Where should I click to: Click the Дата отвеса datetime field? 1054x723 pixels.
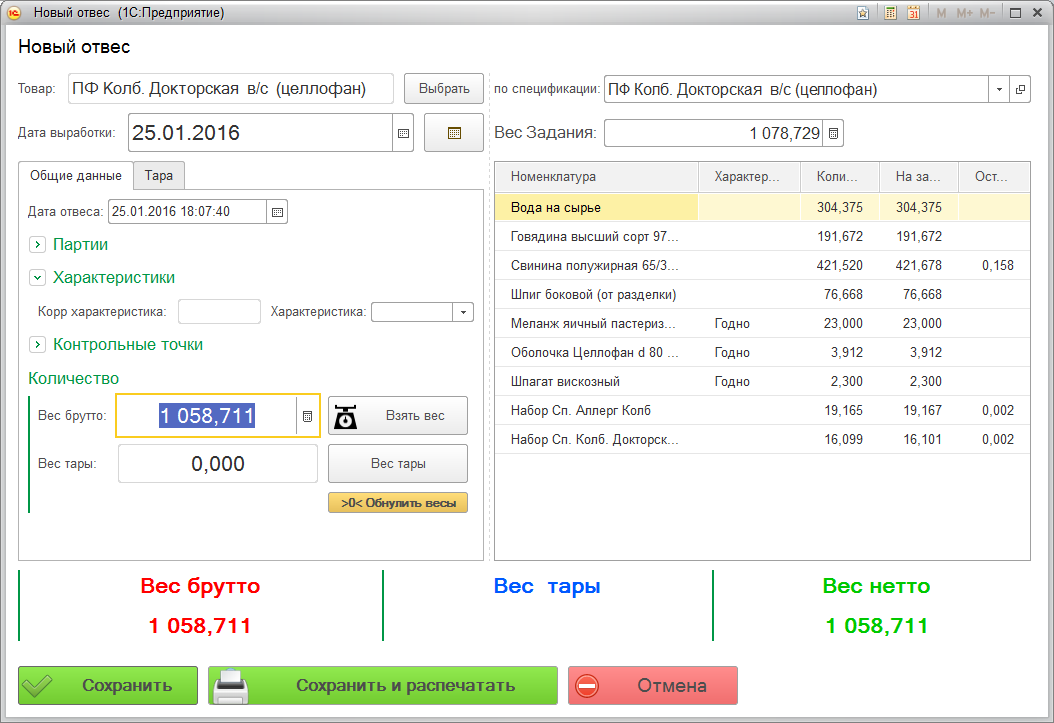(188, 212)
